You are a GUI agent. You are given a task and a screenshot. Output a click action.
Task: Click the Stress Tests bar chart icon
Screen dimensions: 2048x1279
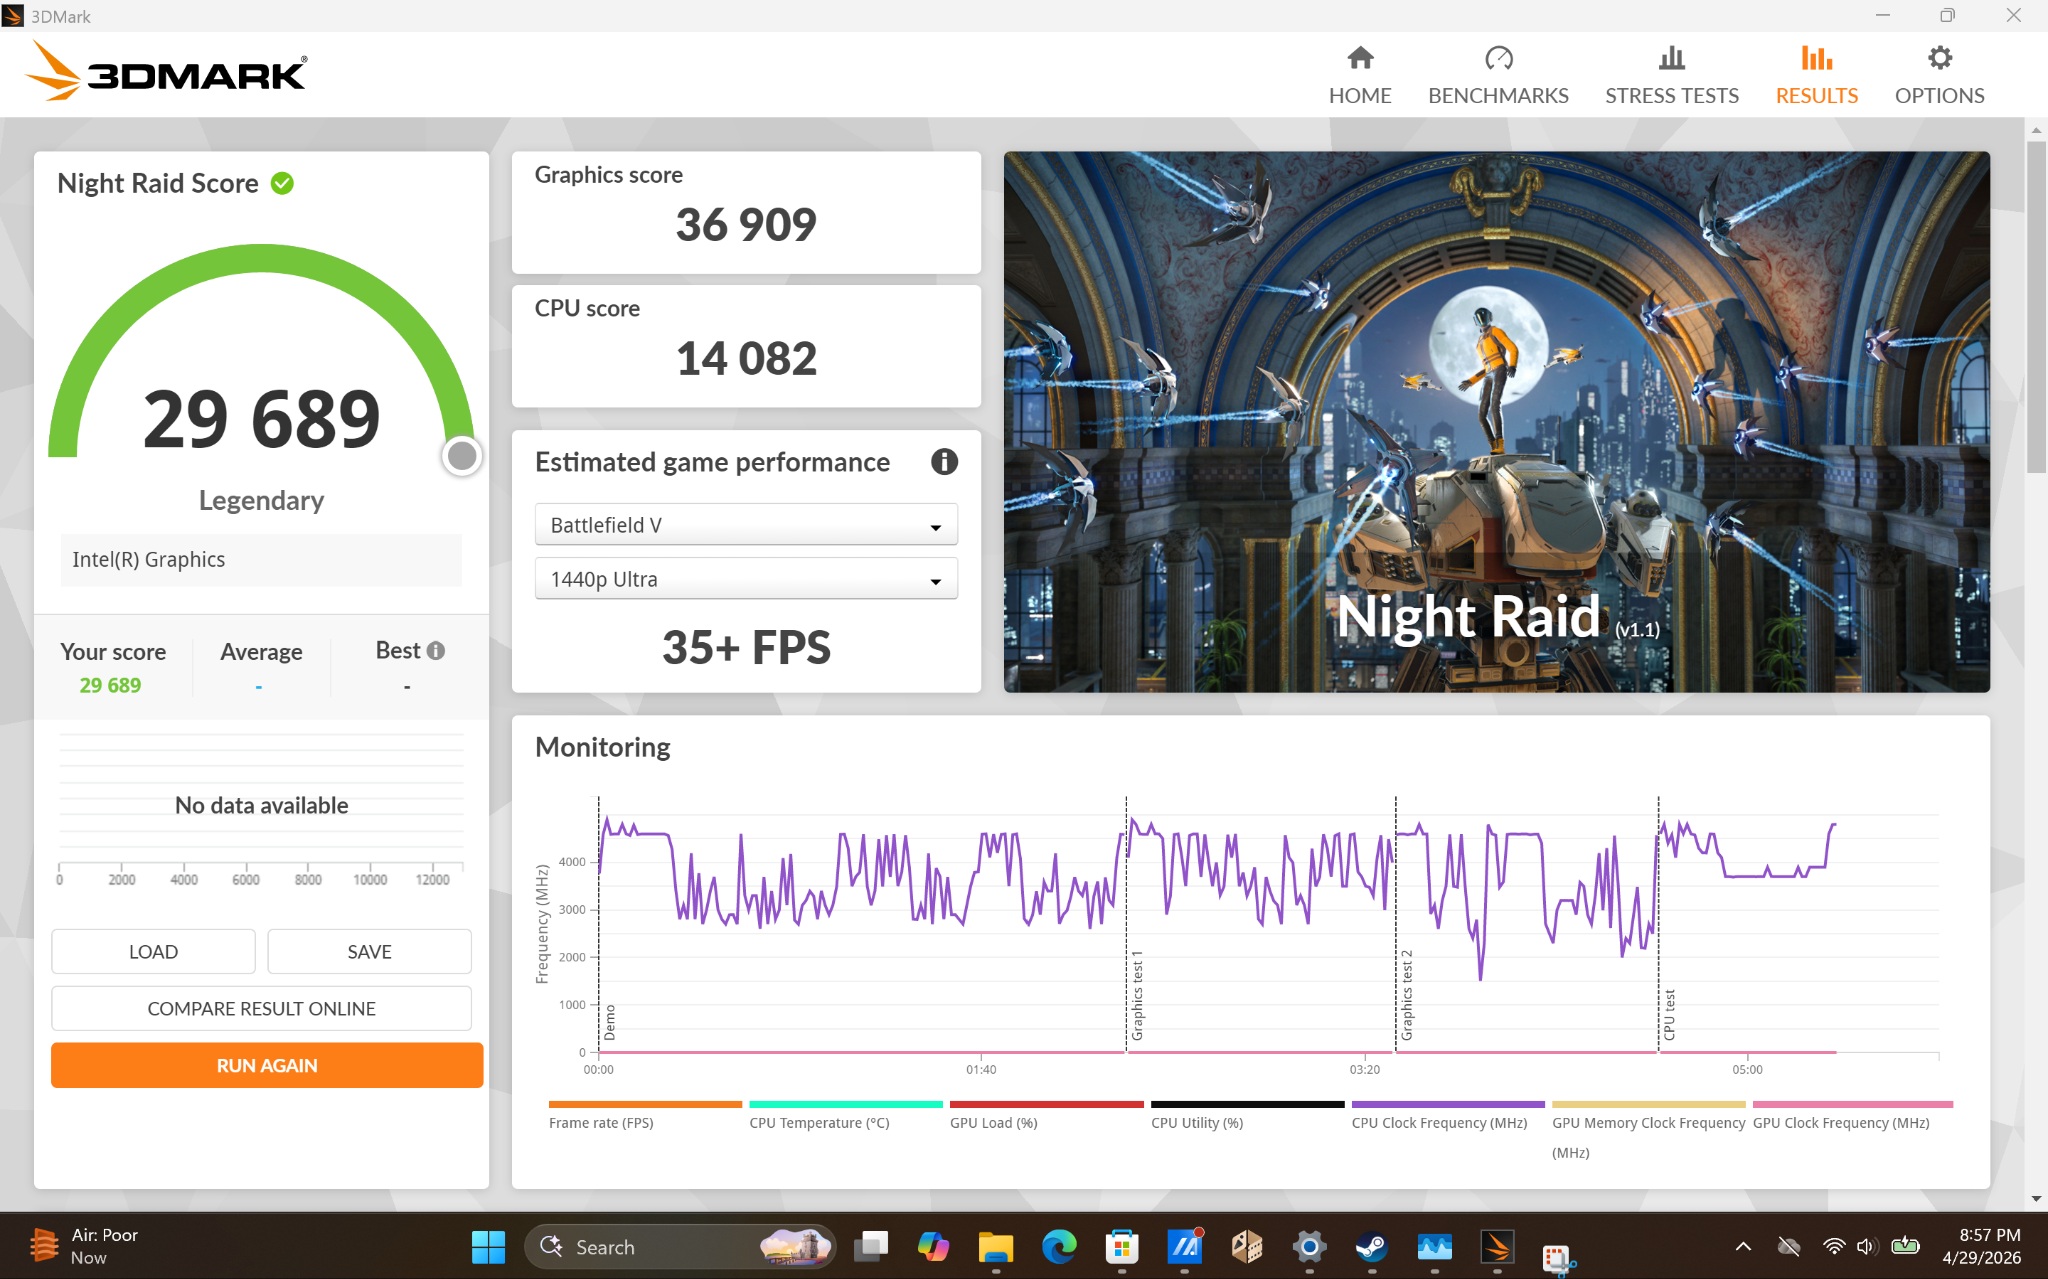(x=1671, y=58)
